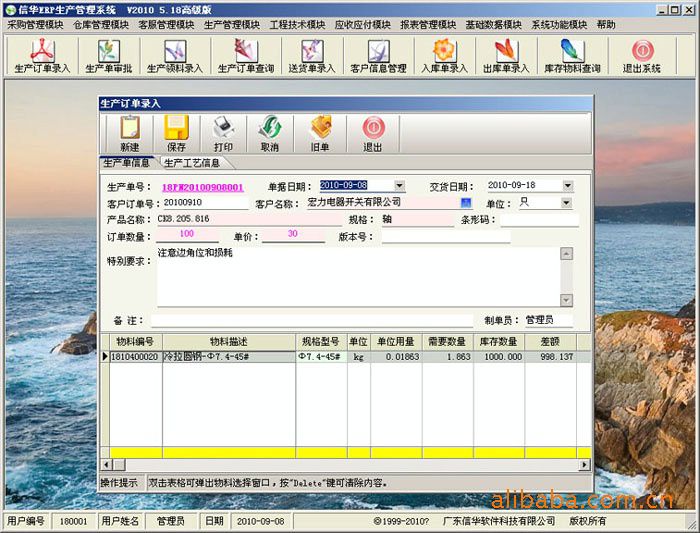Click 打印 printer icon
Viewport: 700px width, 533px height.
coord(223,133)
